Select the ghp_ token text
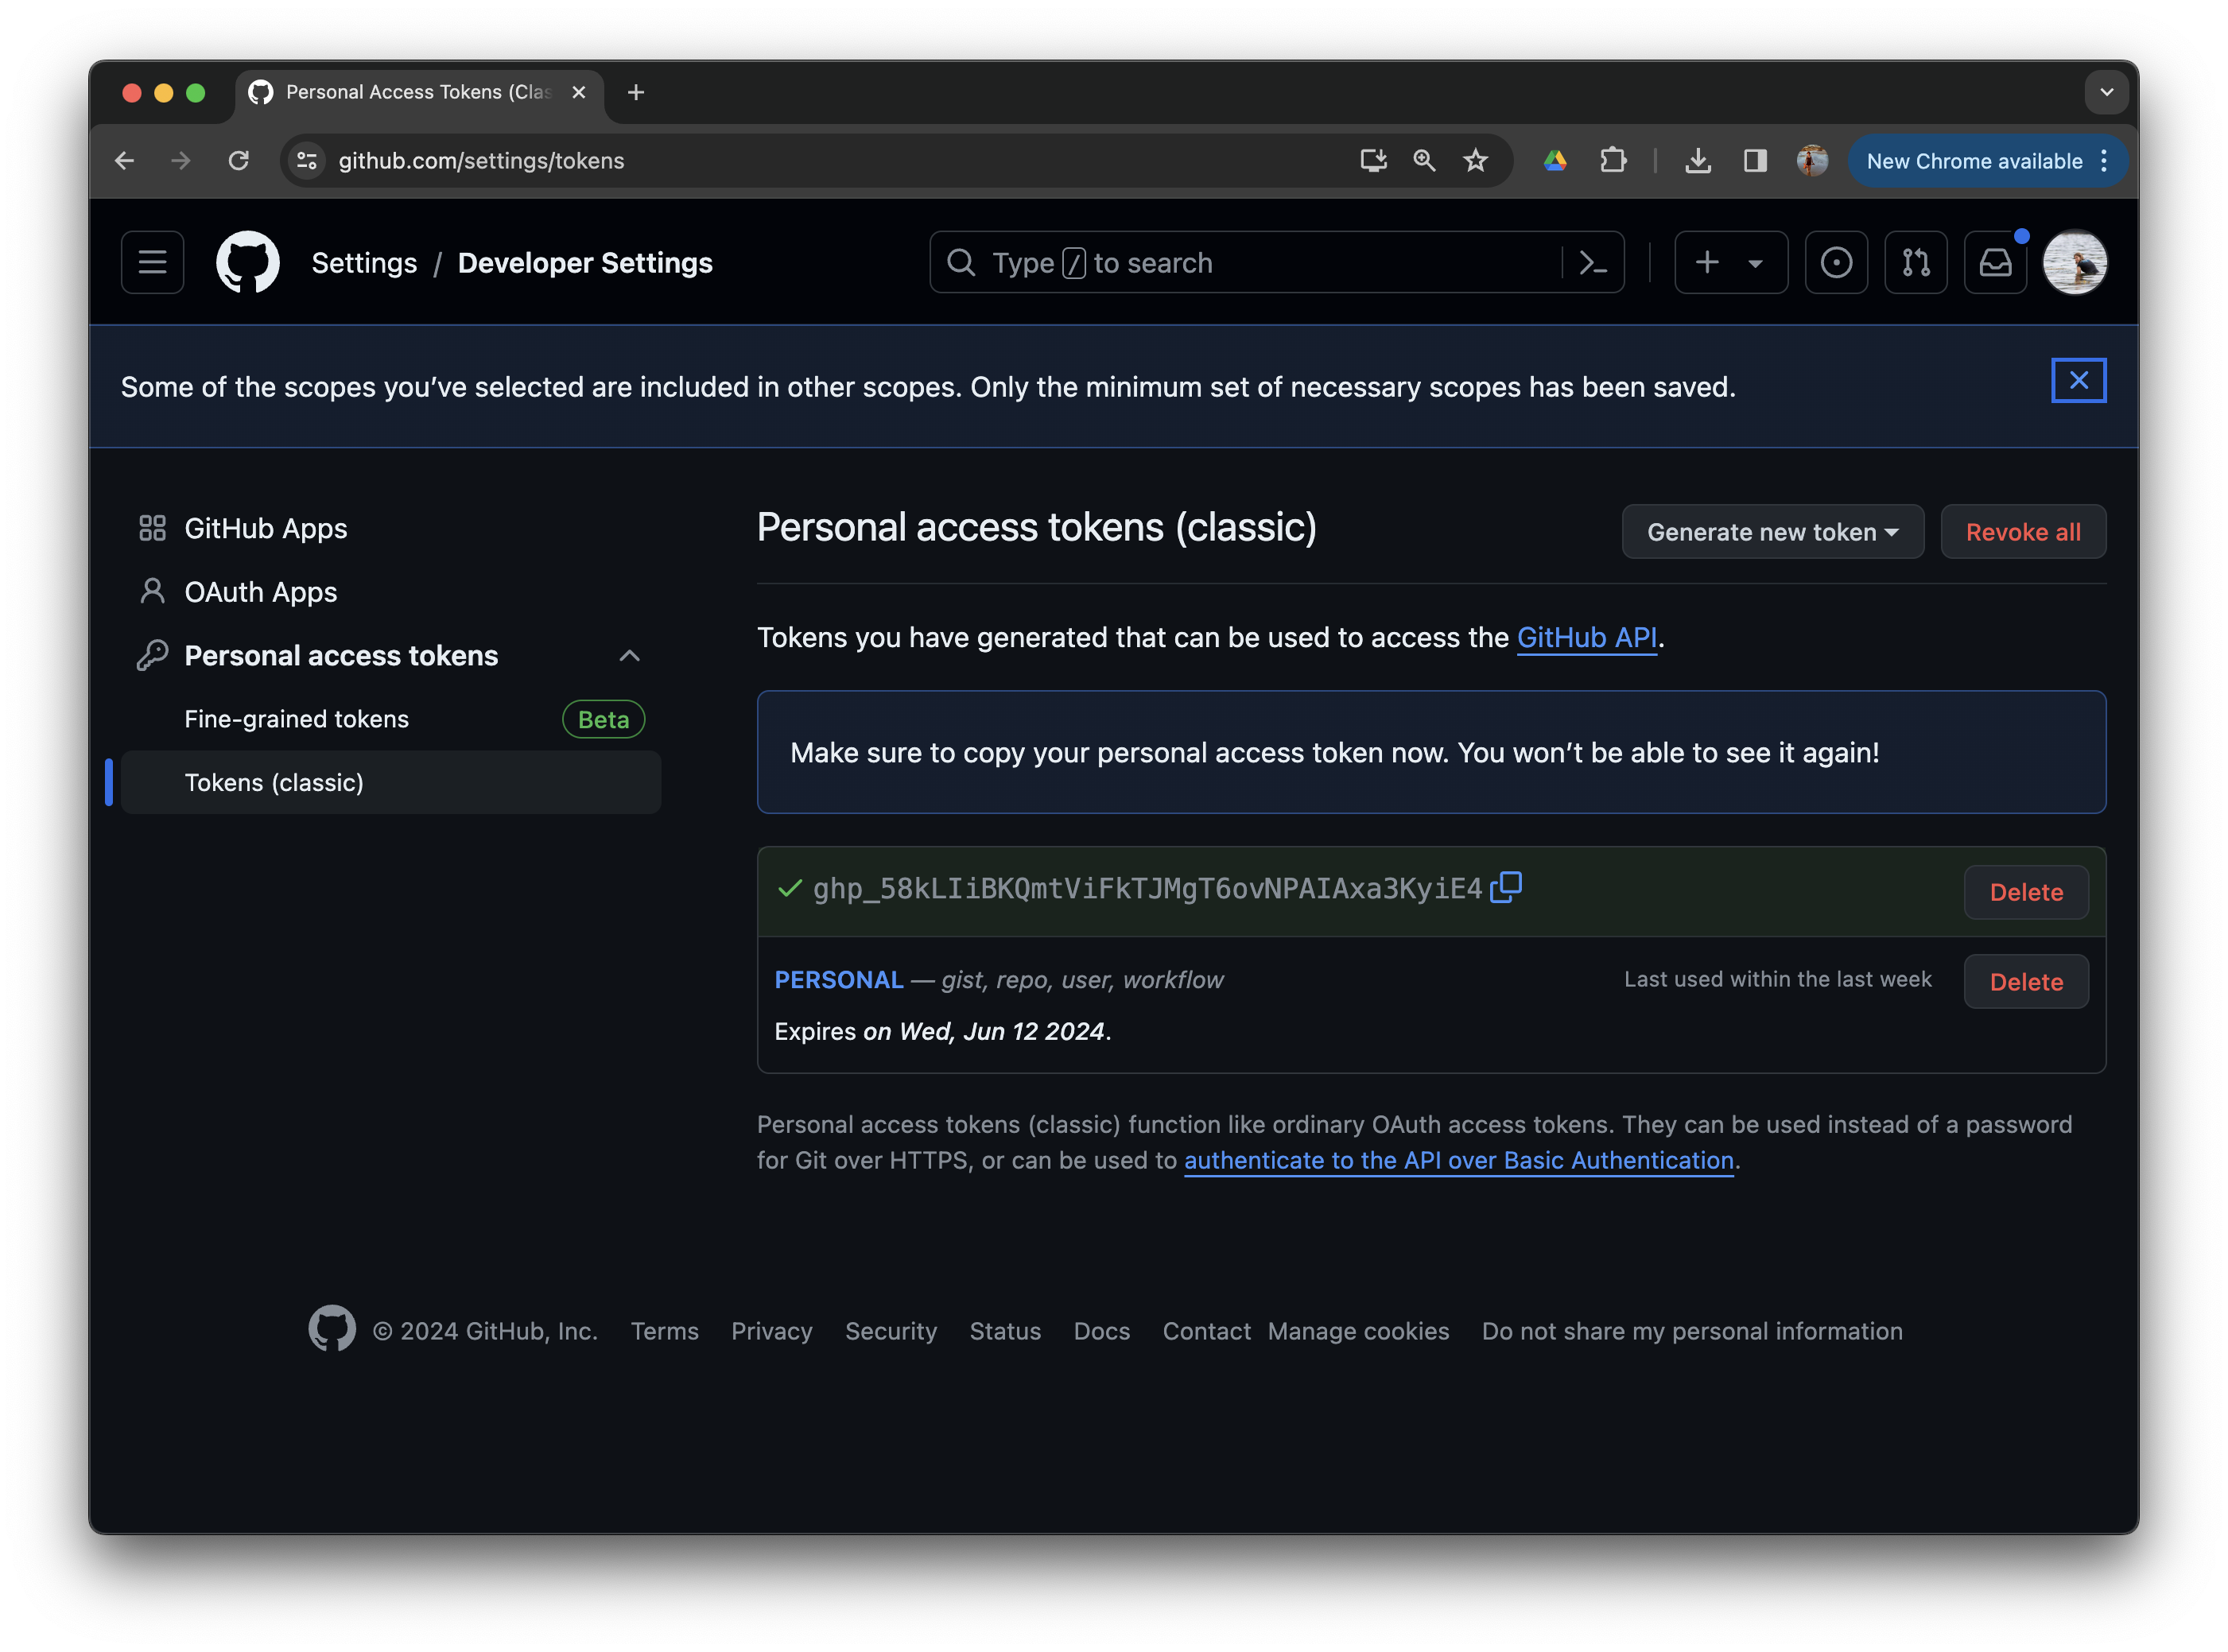 (1147, 888)
